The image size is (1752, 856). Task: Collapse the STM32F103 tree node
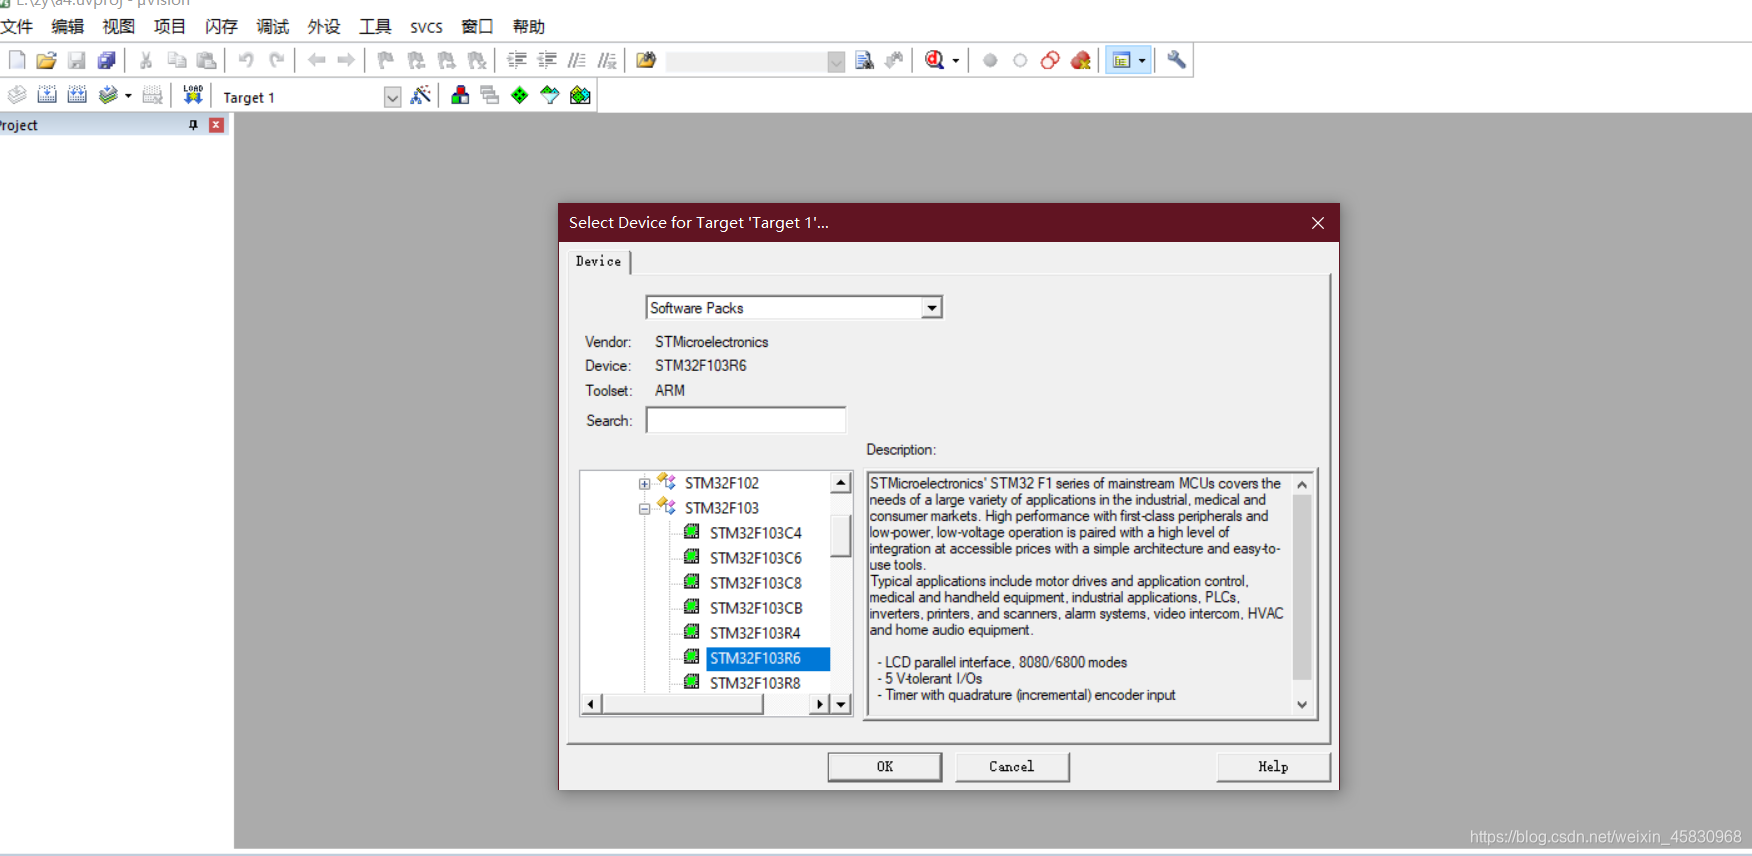tap(644, 509)
